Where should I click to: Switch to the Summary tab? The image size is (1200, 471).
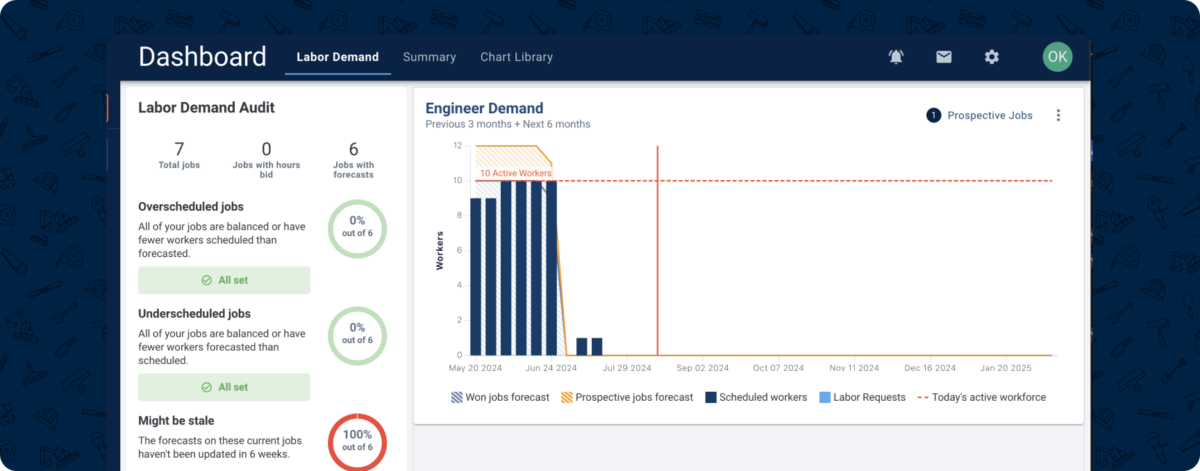click(429, 57)
